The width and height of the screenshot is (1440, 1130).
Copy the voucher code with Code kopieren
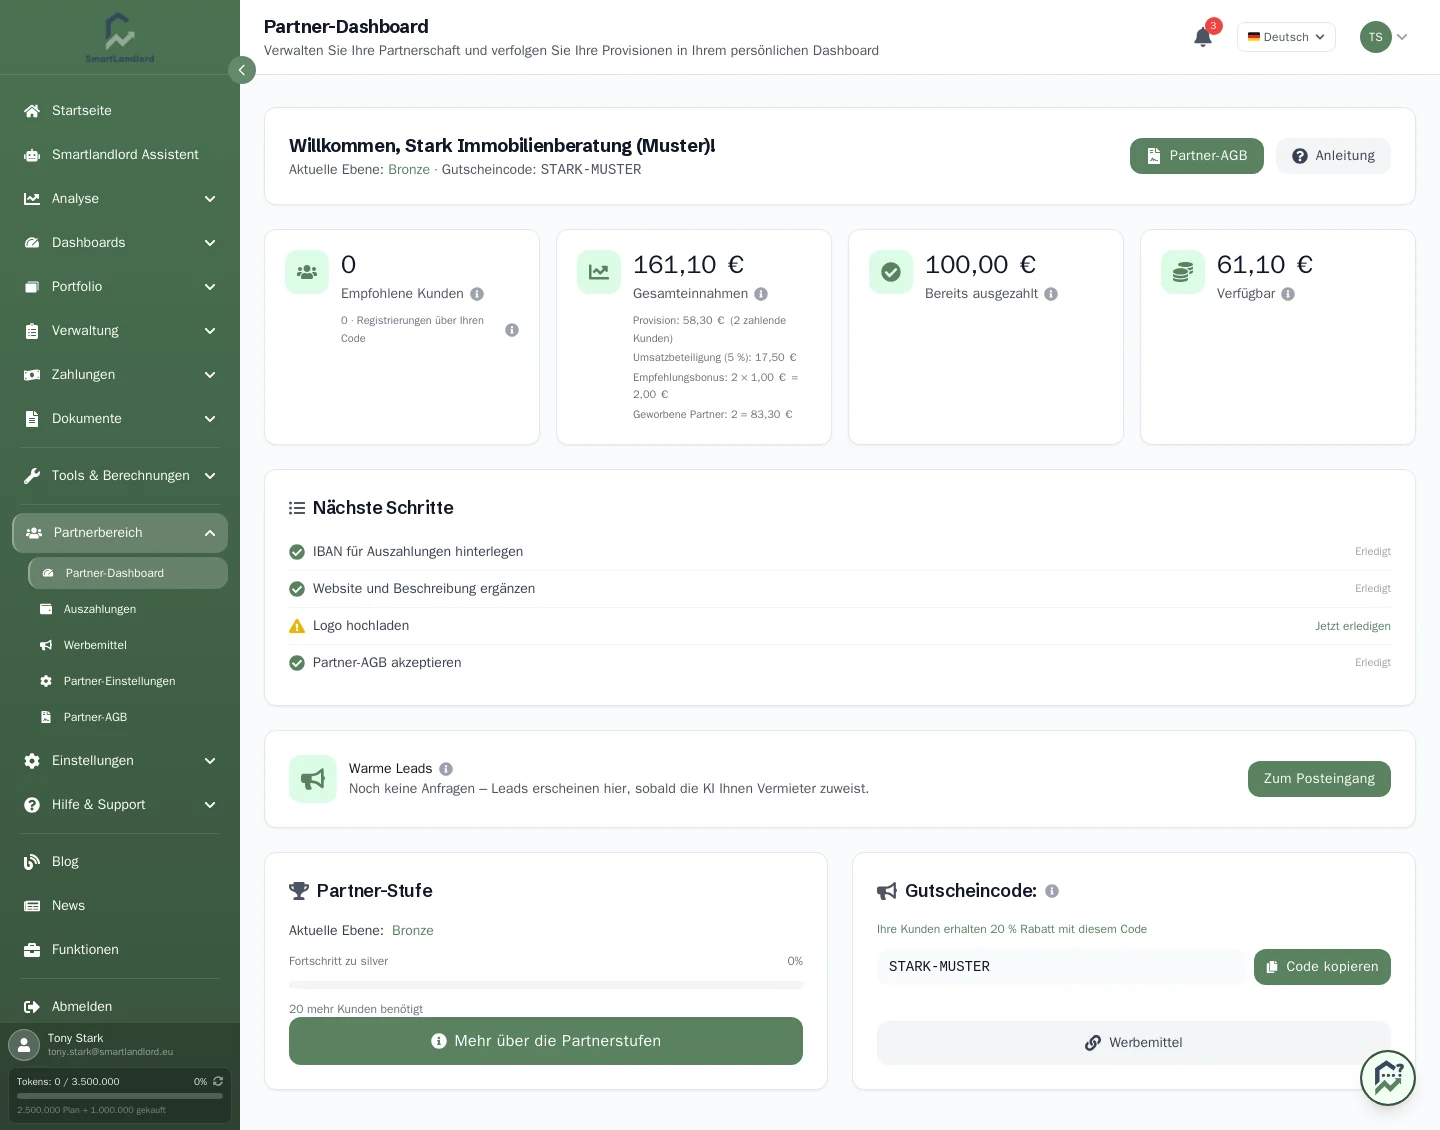[1322, 967]
